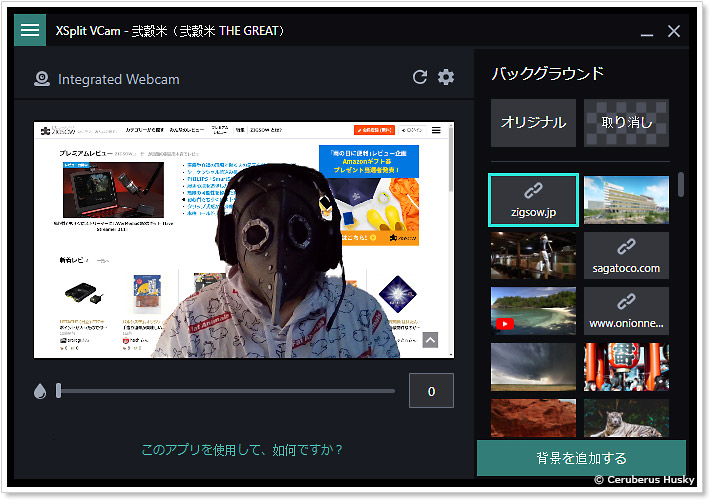Click the chain icon on sagatoco.com tile

(626, 247)
